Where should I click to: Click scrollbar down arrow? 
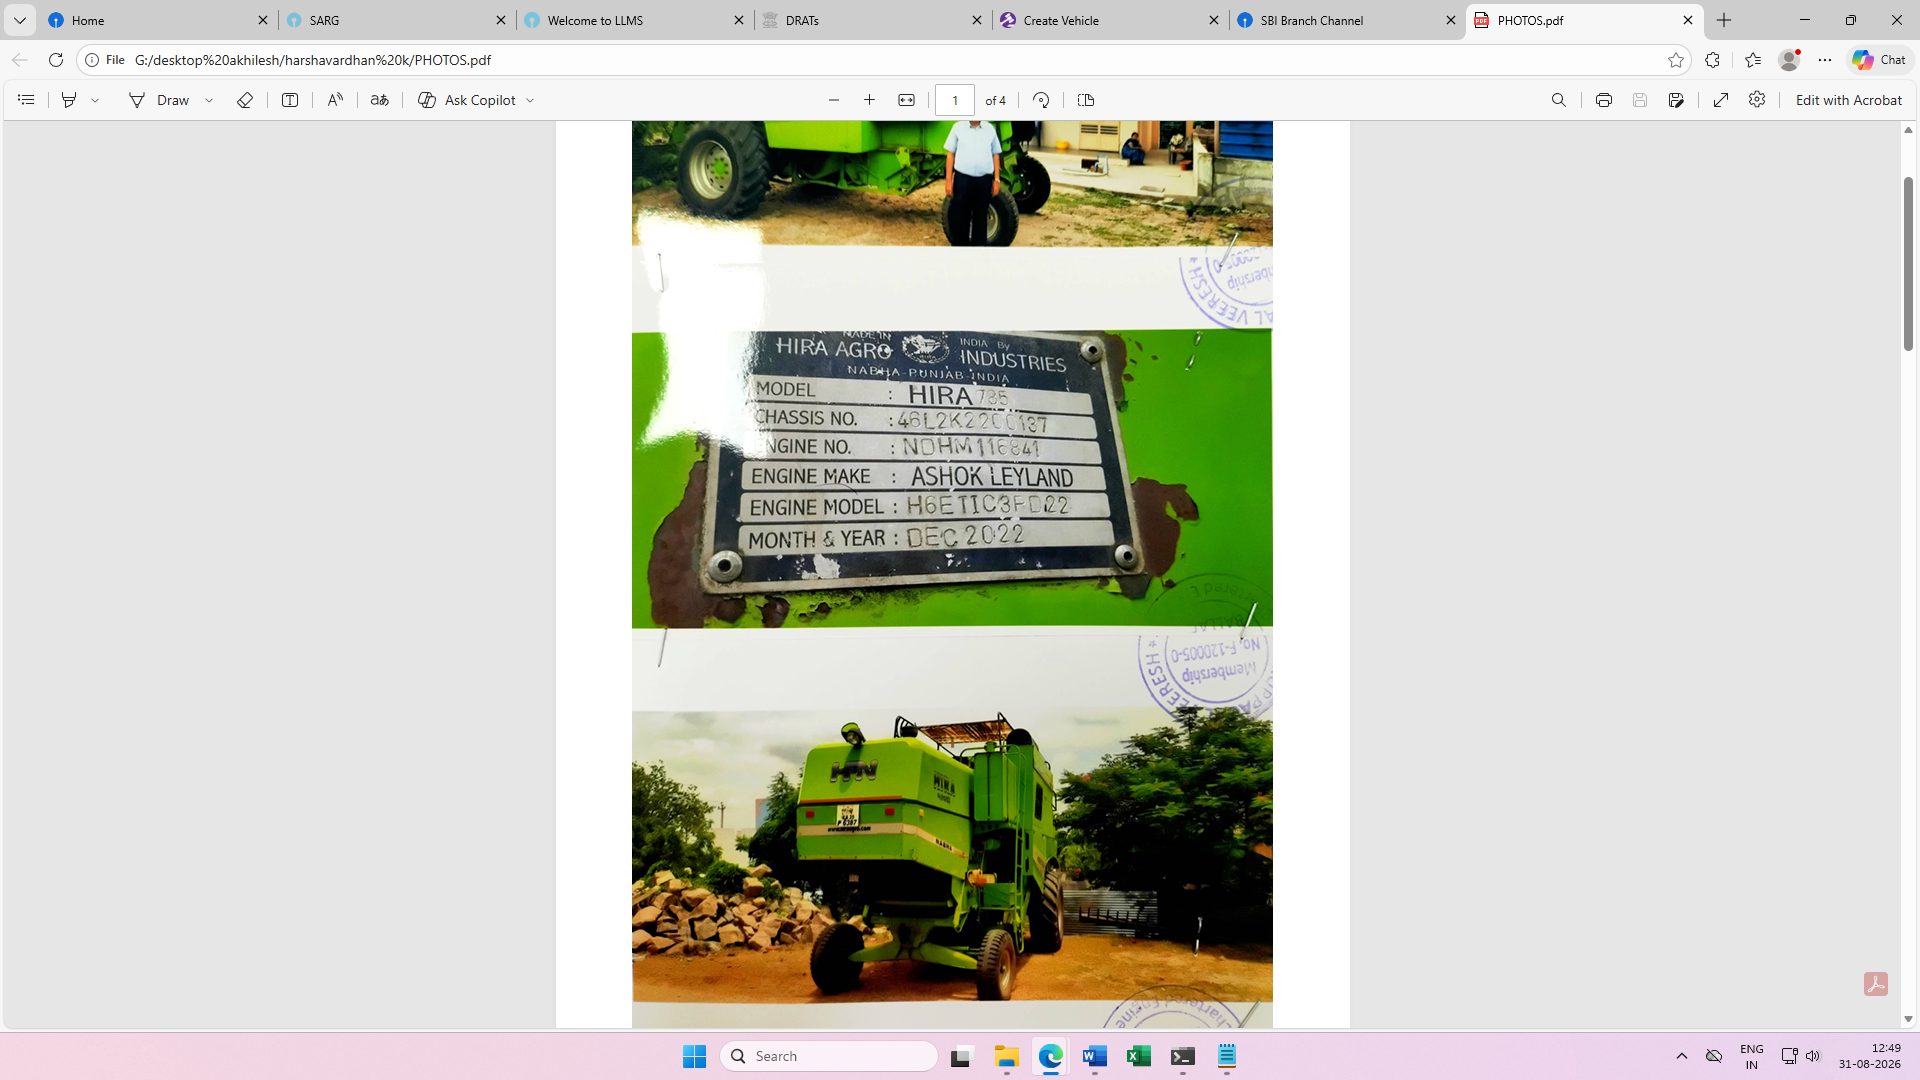(x=1908, y=1019)
